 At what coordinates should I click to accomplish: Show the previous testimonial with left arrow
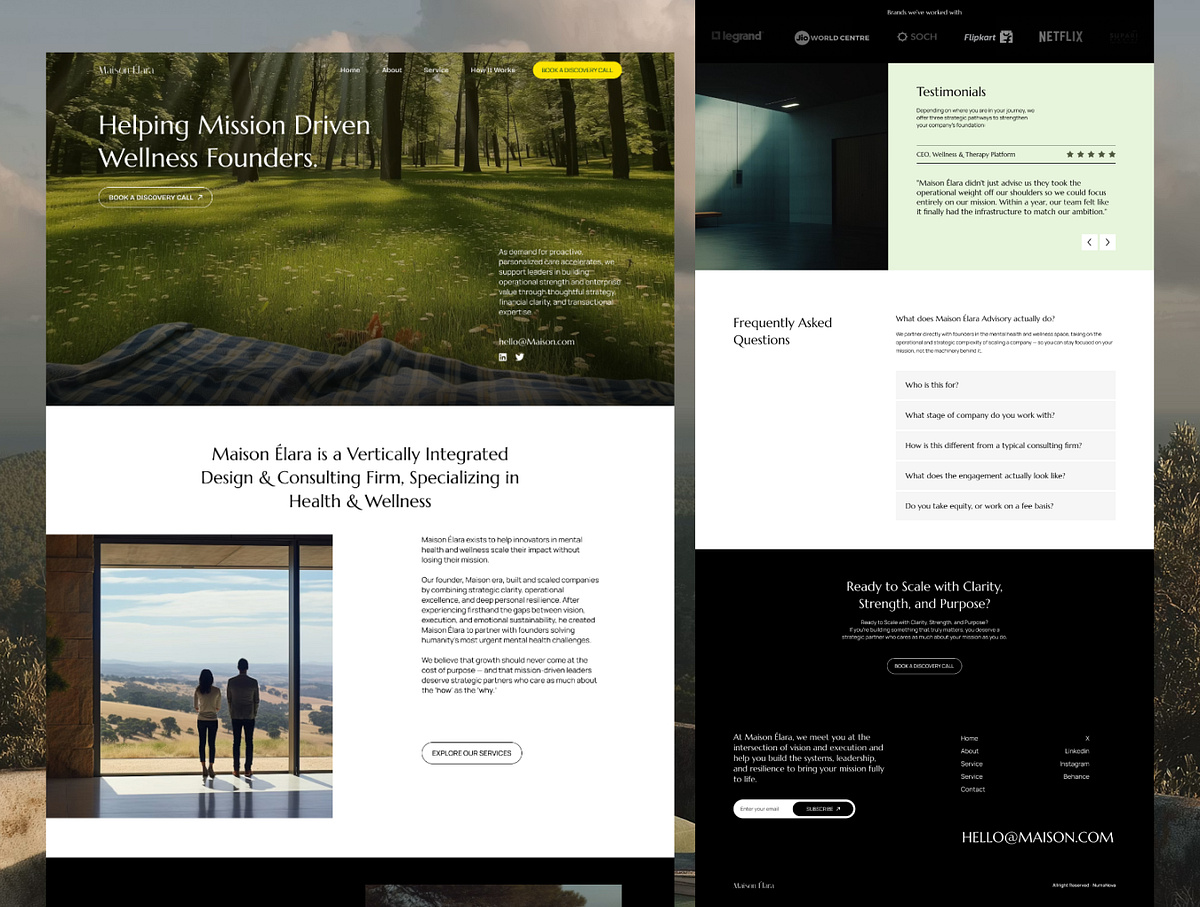1090,242
